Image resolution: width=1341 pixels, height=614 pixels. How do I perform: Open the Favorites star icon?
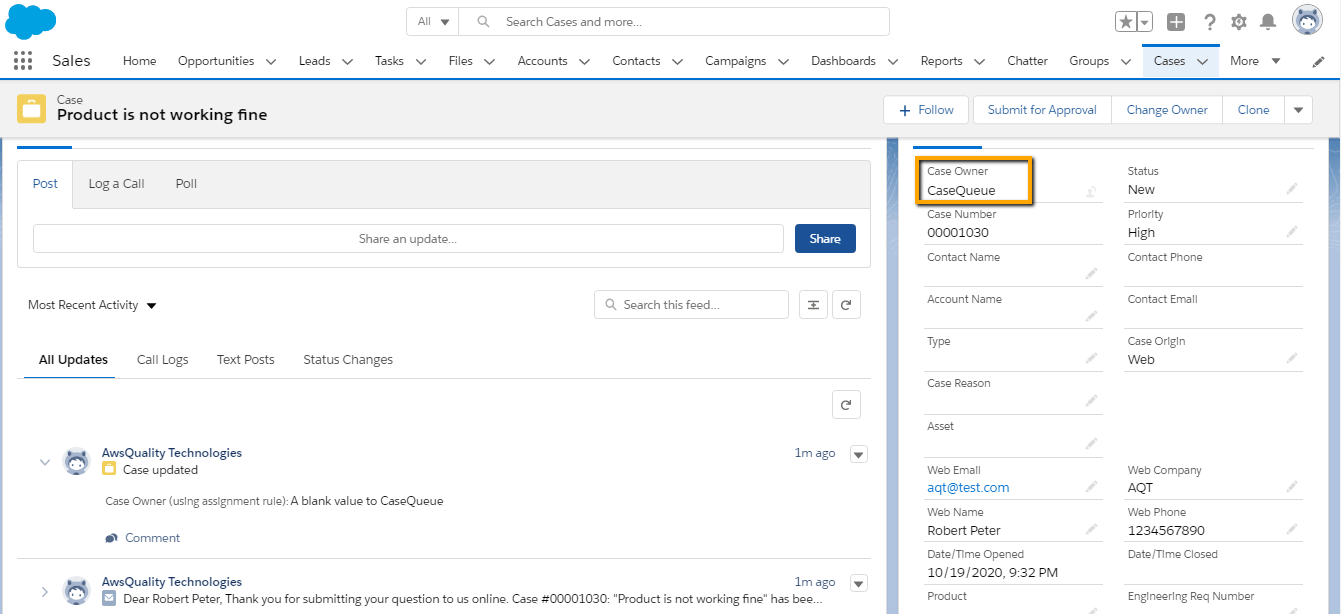[x=1126, y=22]
